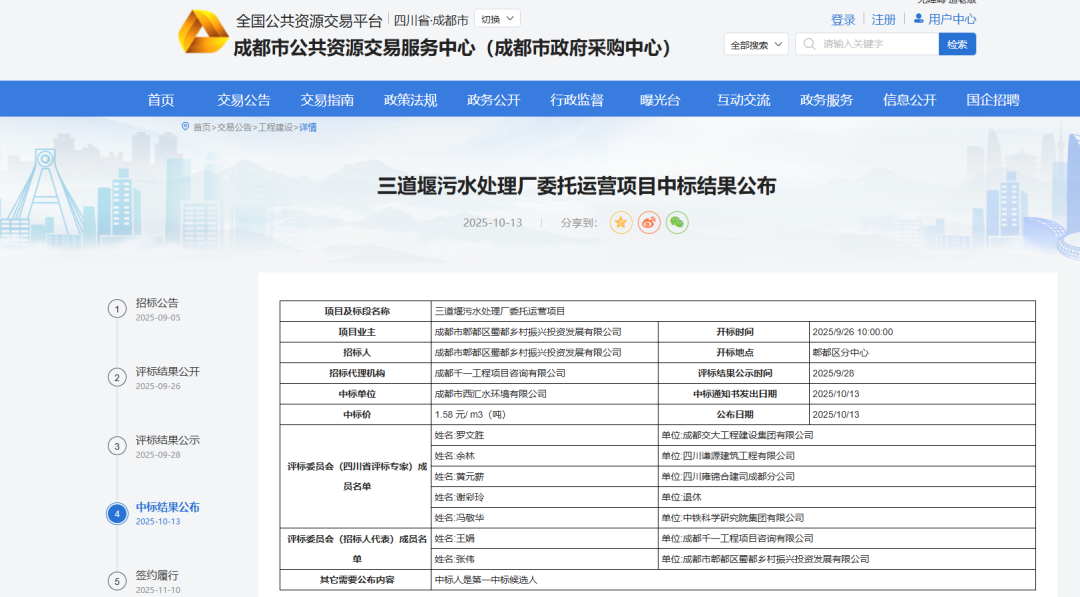Click the location pin icon in breadcrumb
This screenshot has height=597, width=1080.
point(185,127)
